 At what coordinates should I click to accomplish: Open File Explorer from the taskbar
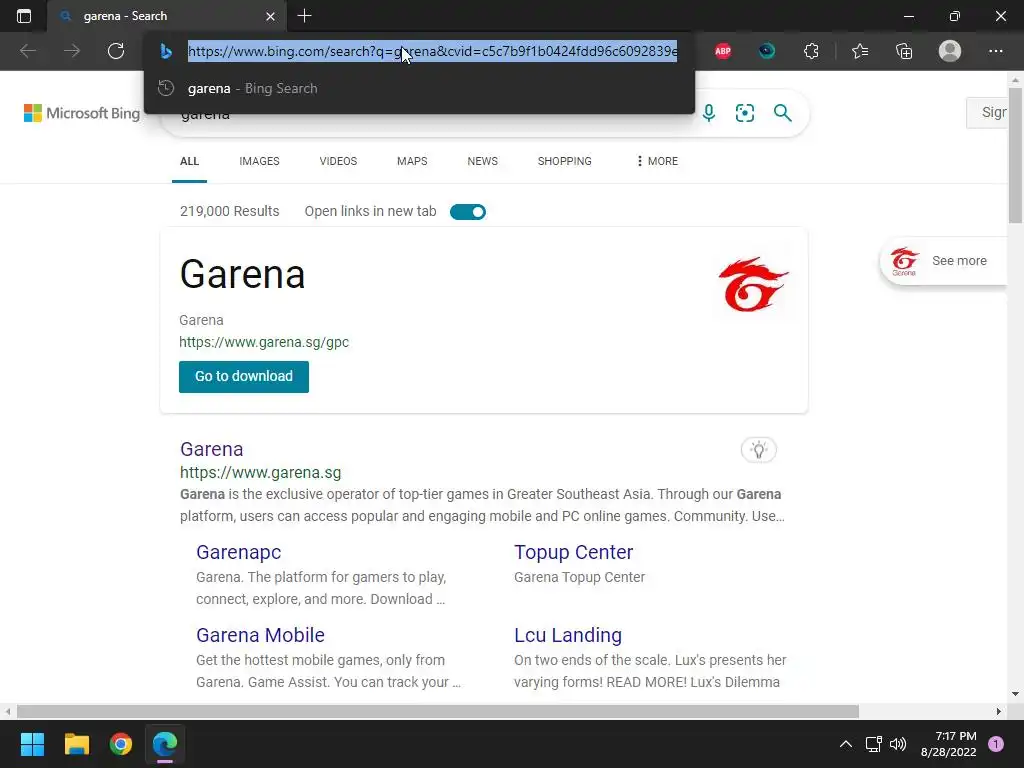coord(76,744)
